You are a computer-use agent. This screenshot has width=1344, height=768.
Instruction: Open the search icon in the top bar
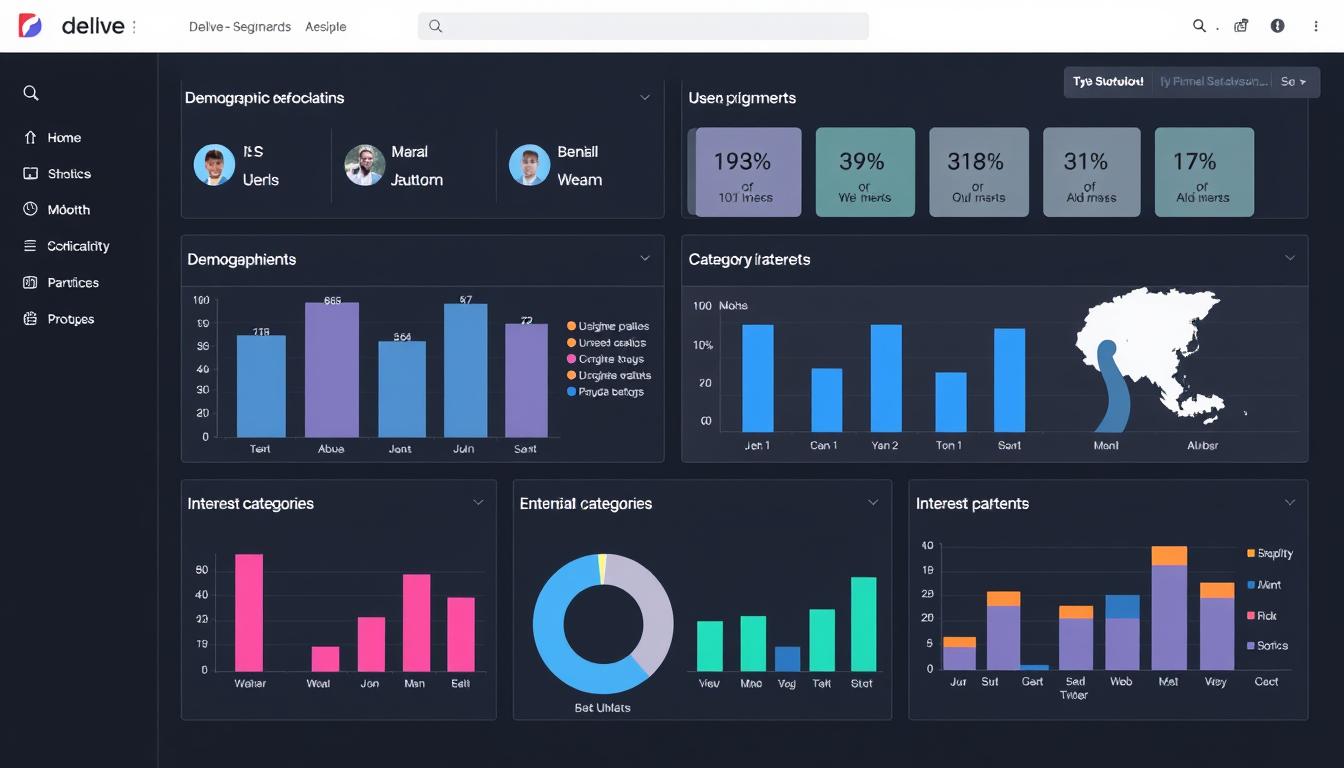1198,26
